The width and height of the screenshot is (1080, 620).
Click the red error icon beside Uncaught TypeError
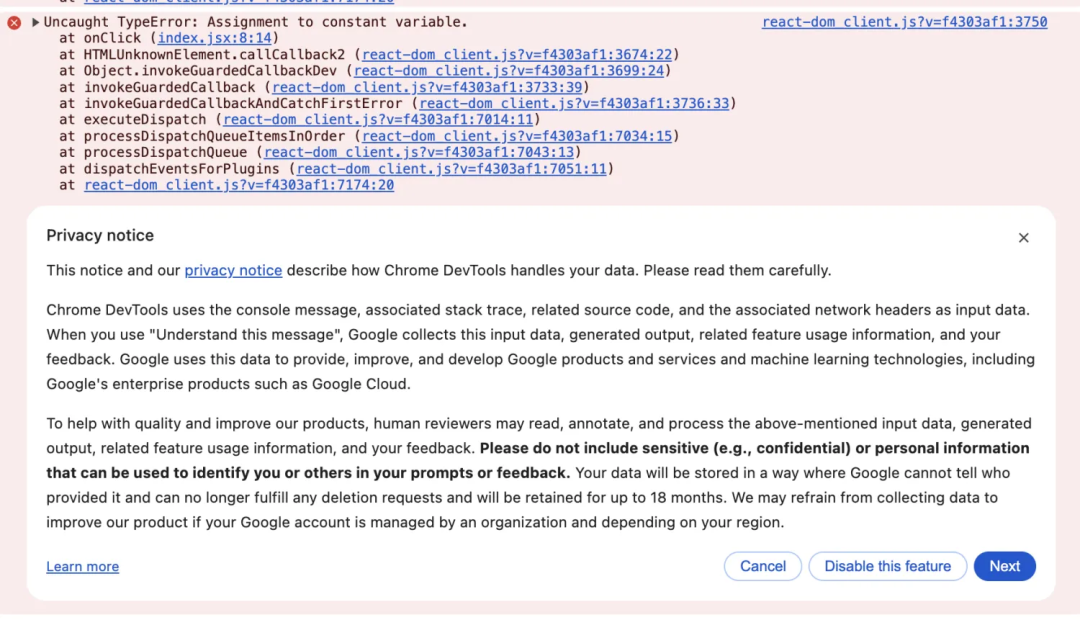pos(14,22)
